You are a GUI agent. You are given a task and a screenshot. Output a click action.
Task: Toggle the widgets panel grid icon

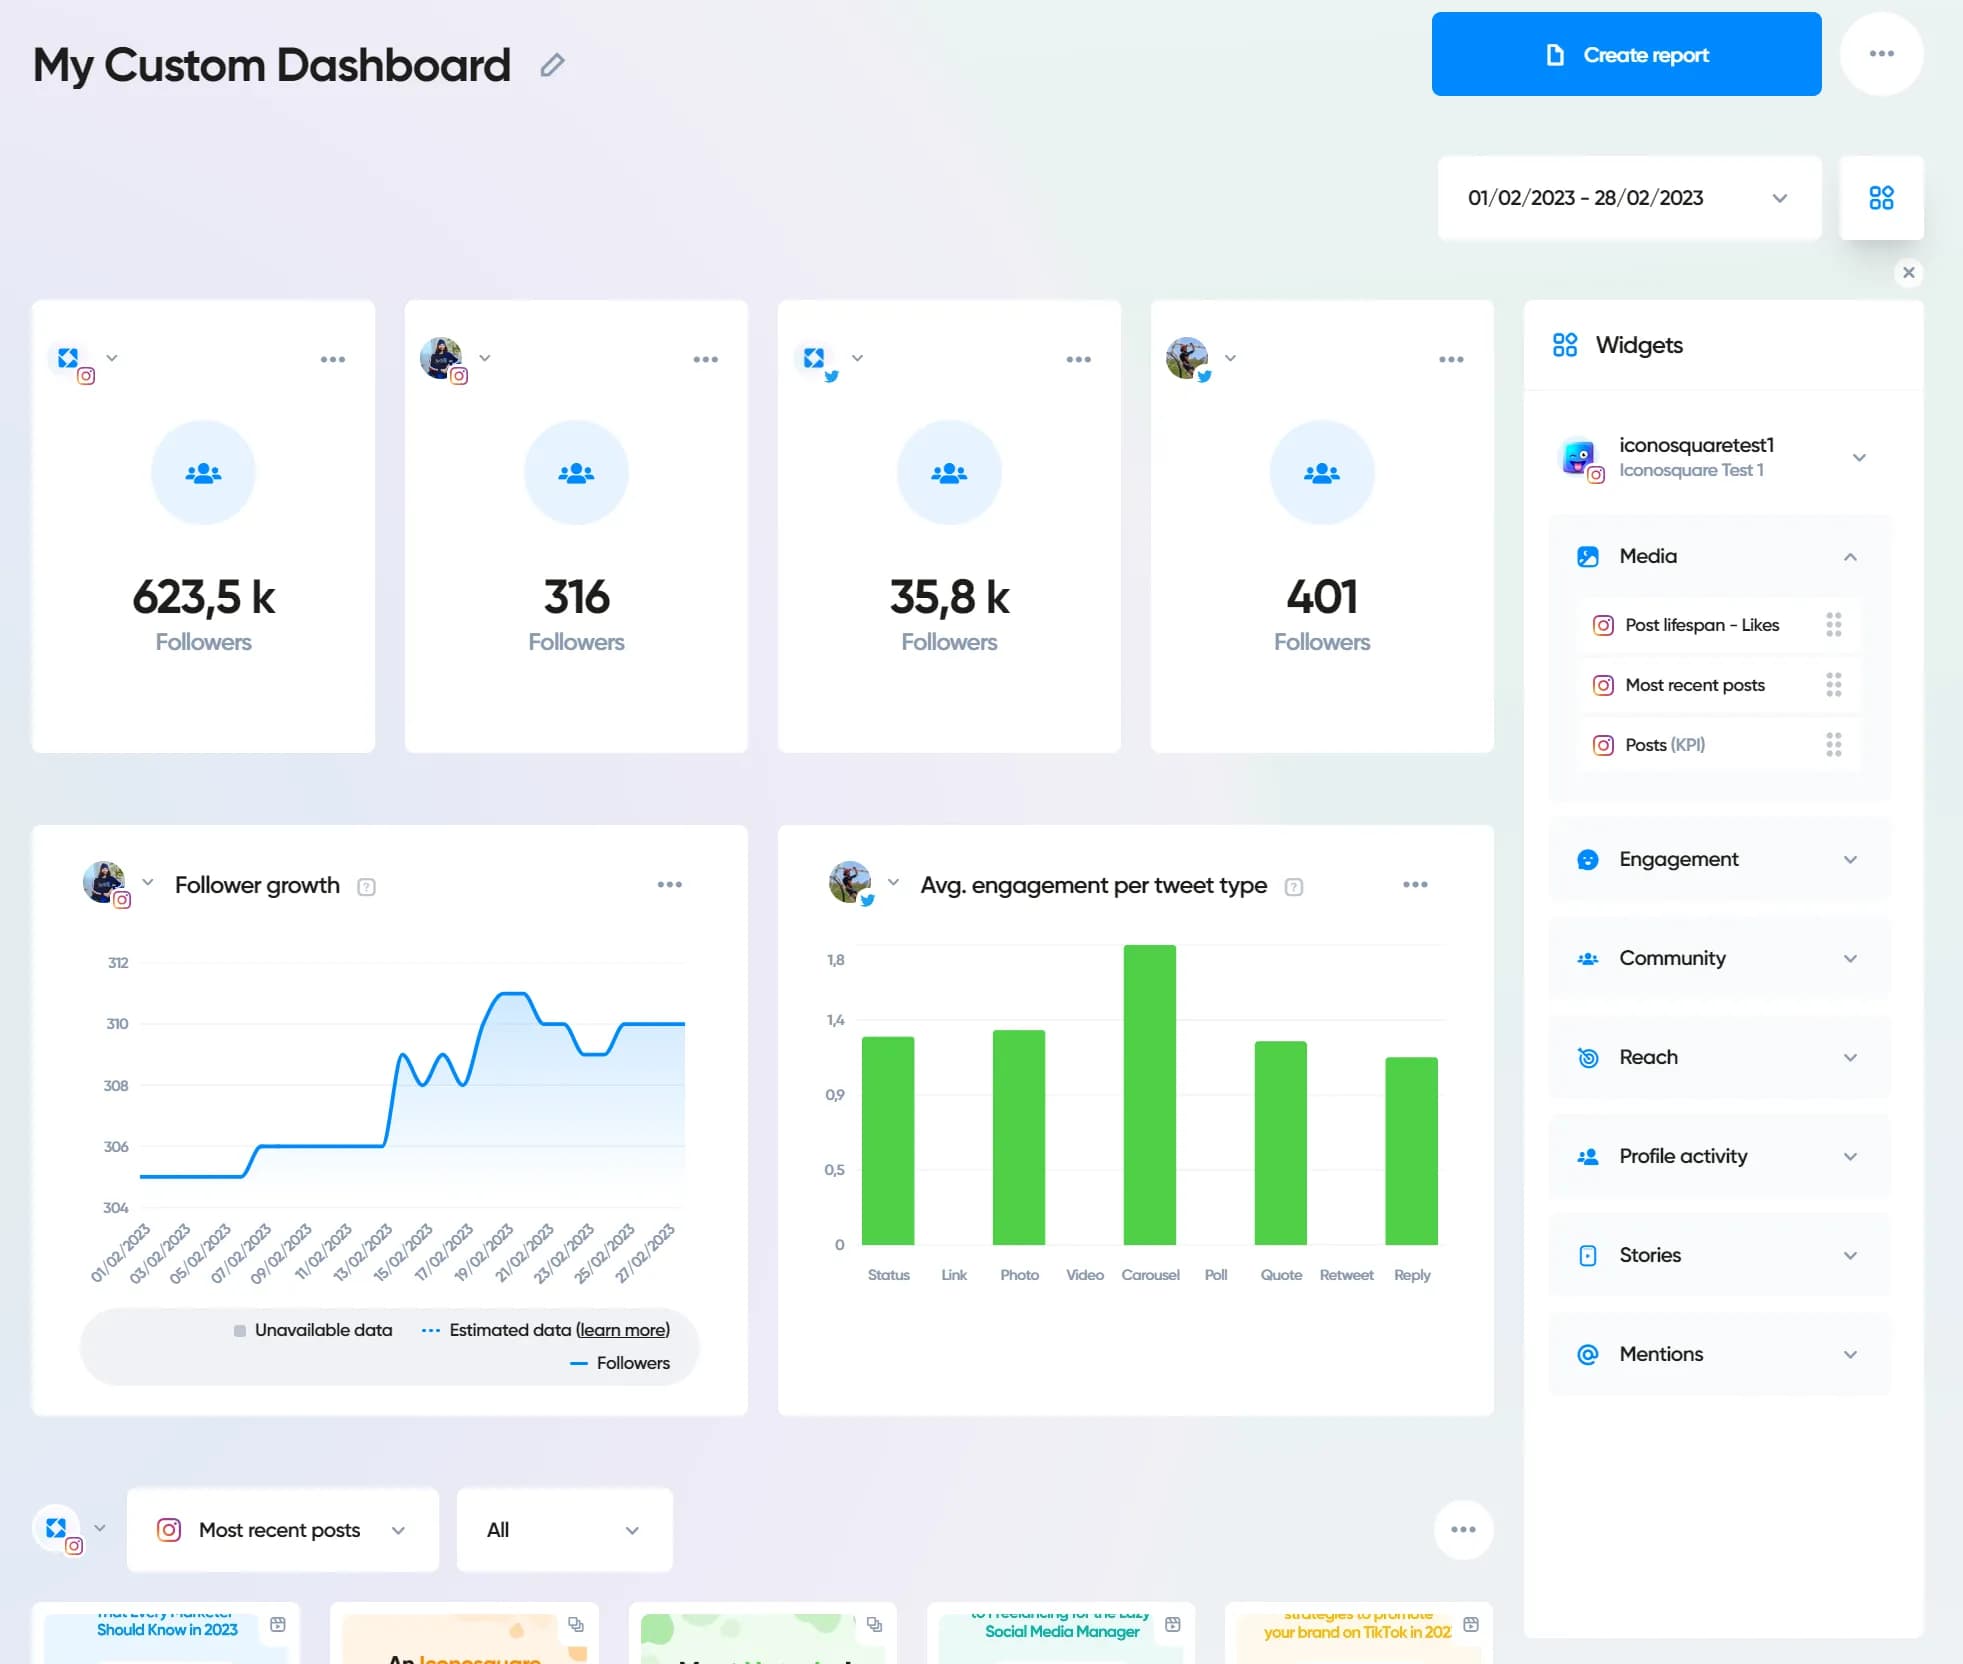click(1881, 198)
